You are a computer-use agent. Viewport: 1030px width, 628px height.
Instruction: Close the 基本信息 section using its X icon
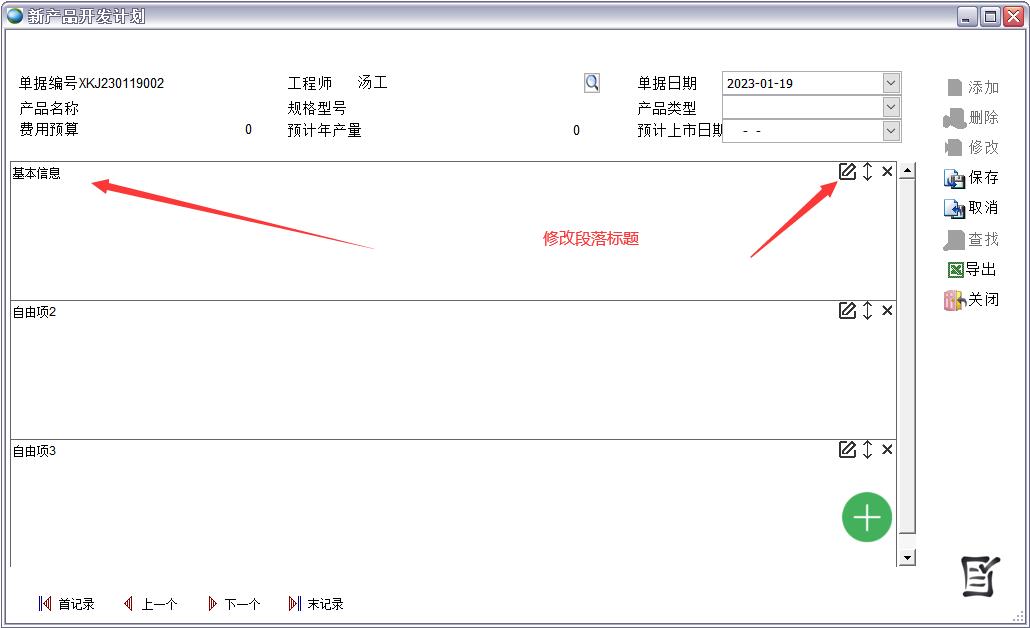(x=887, y=172)
